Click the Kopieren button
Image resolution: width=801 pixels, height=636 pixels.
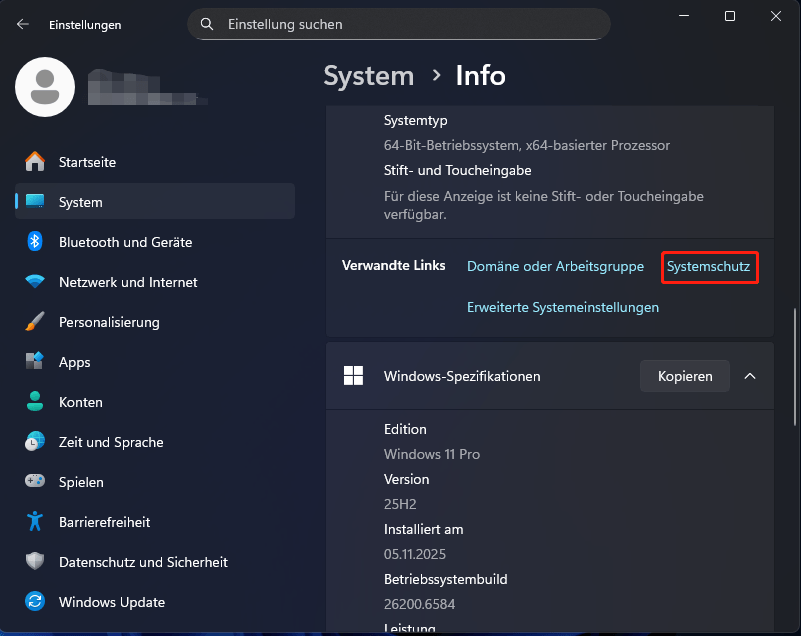[x=685, y=376]
